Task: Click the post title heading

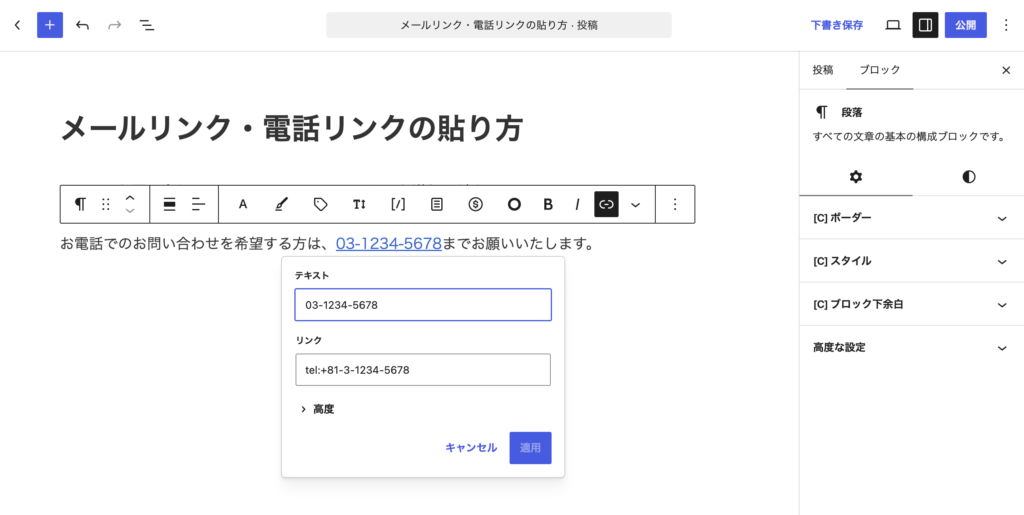Action: coord(291,128)
